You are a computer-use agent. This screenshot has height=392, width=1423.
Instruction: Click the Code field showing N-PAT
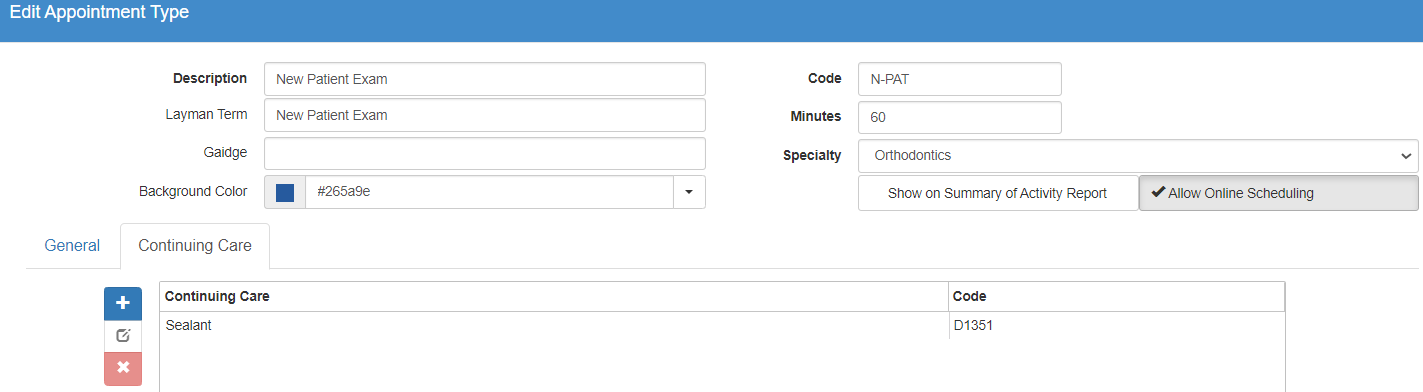pos(960,79)
